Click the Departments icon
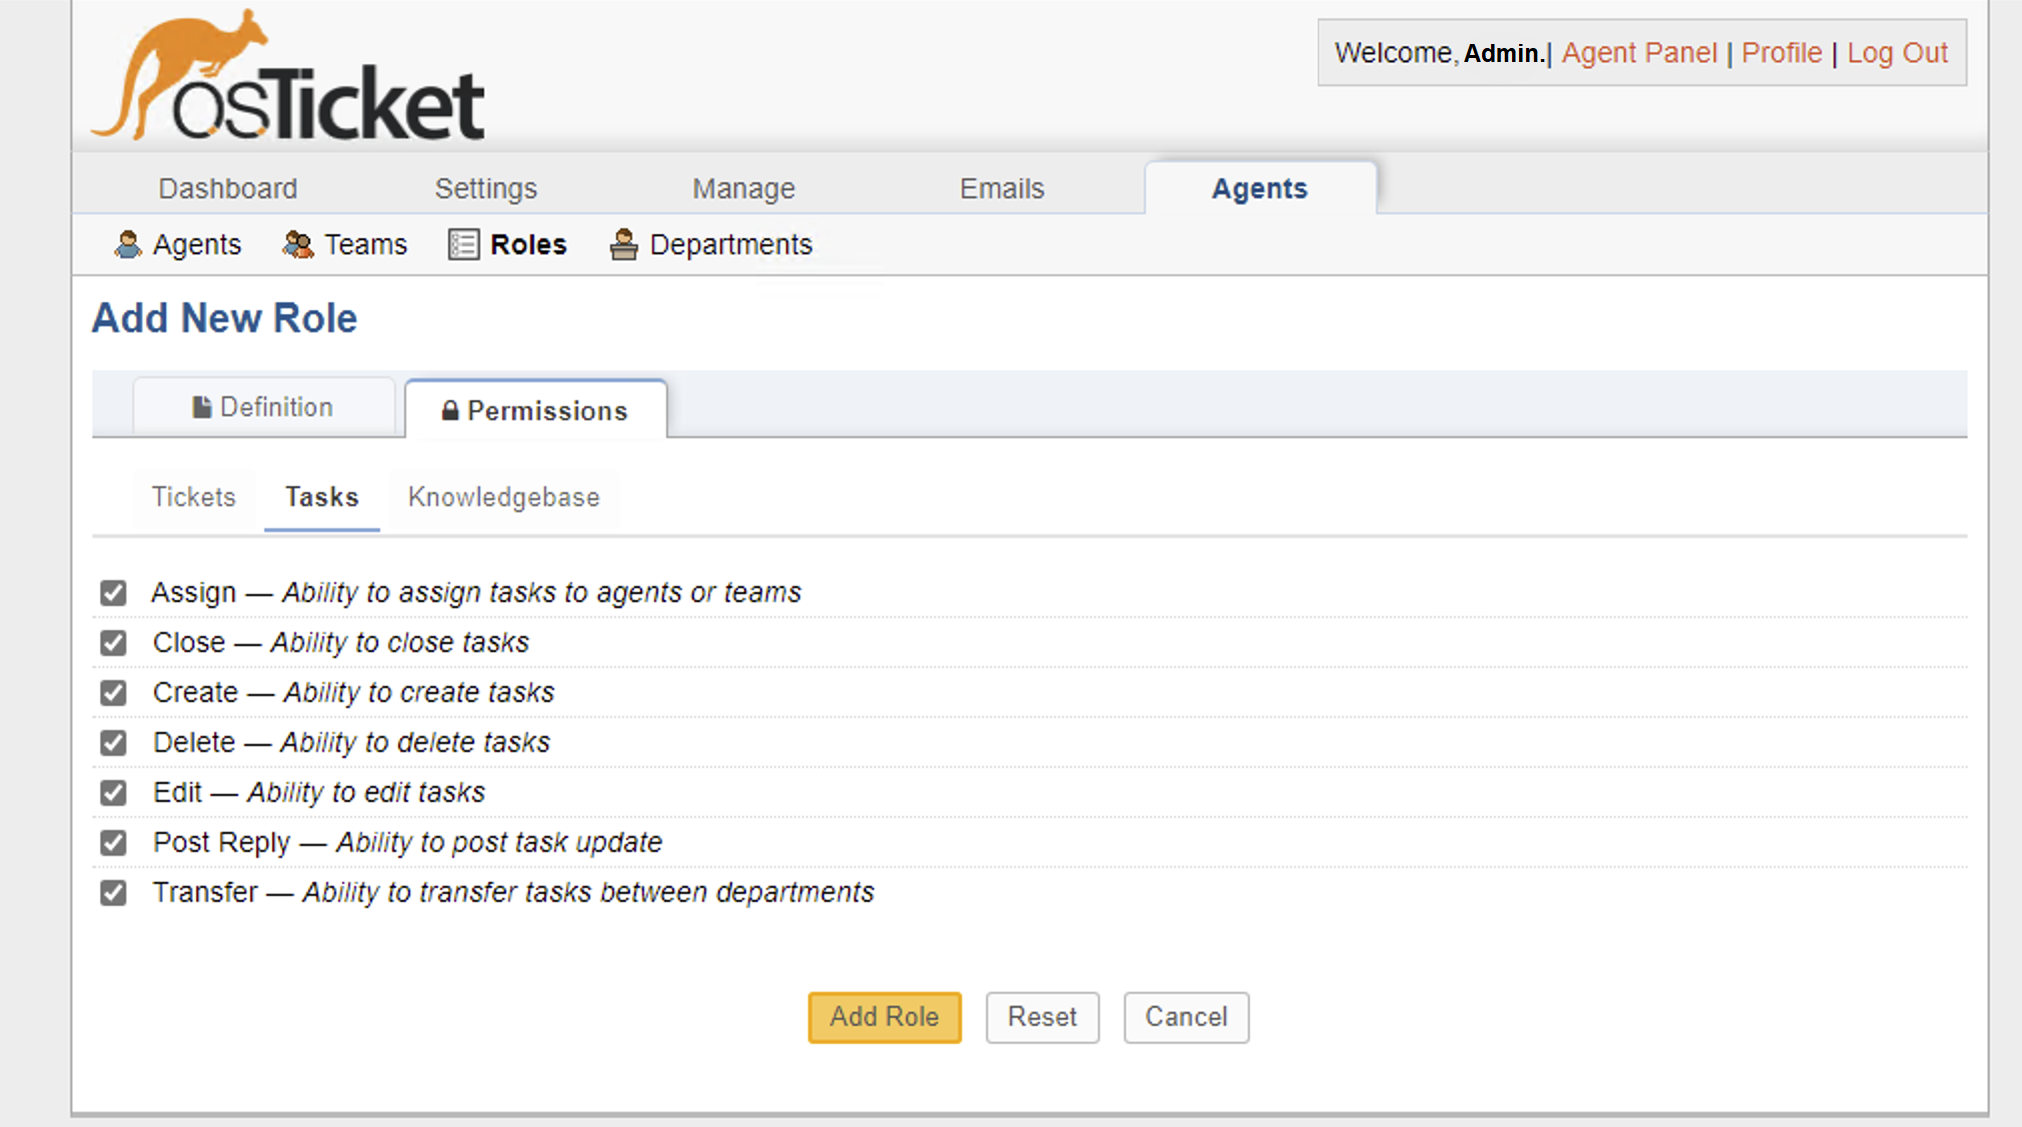Screen dimensions: 2022x1127 click(x=624, y=245)
